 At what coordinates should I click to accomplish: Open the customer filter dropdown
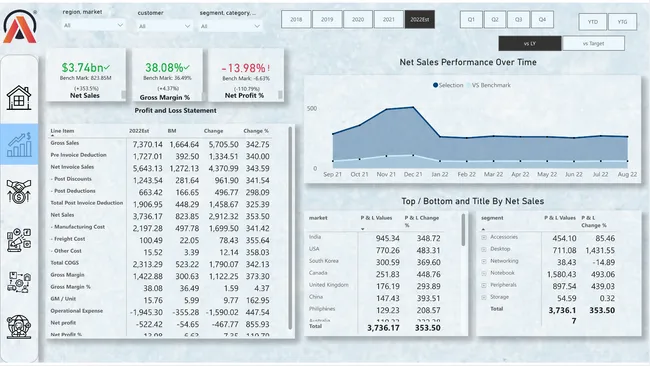[165, 26]
